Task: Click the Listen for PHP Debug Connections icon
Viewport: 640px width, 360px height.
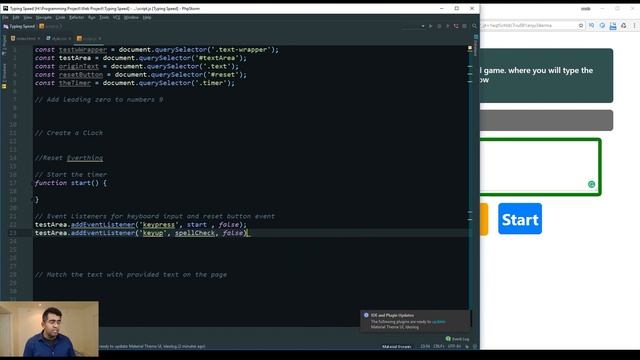Action: pos(456,26)
